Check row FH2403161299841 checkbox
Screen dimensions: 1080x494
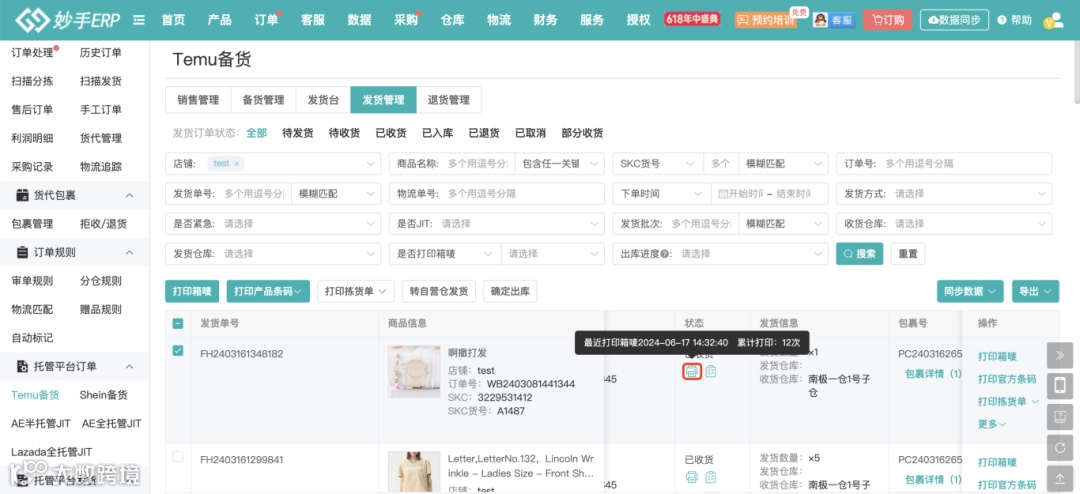[x=178, y=456]
